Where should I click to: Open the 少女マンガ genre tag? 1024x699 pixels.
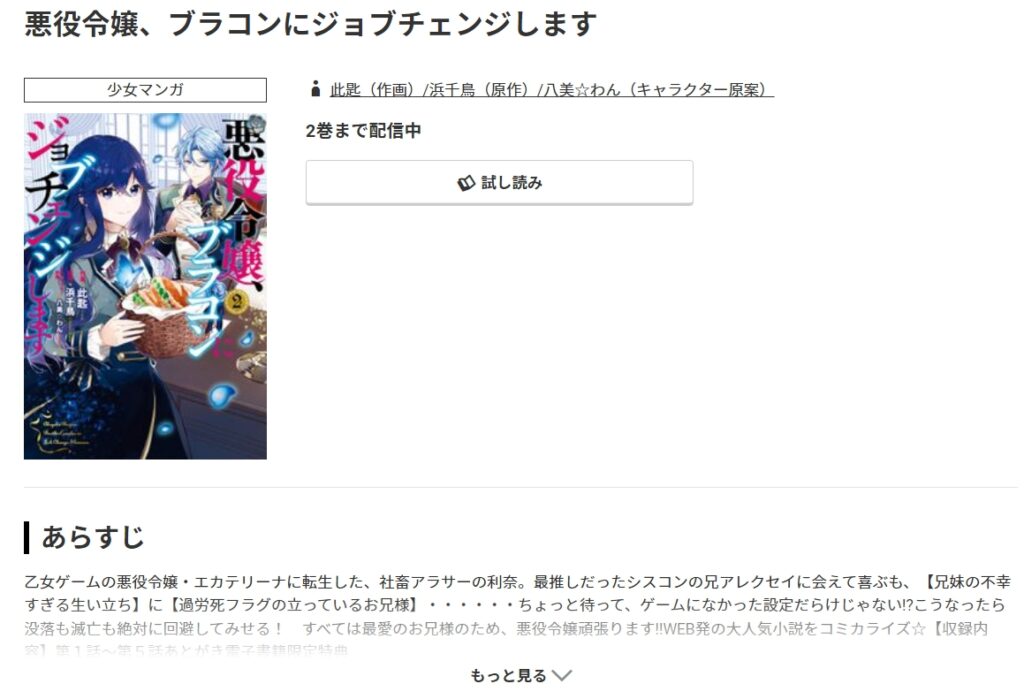[x=145, y=90]
